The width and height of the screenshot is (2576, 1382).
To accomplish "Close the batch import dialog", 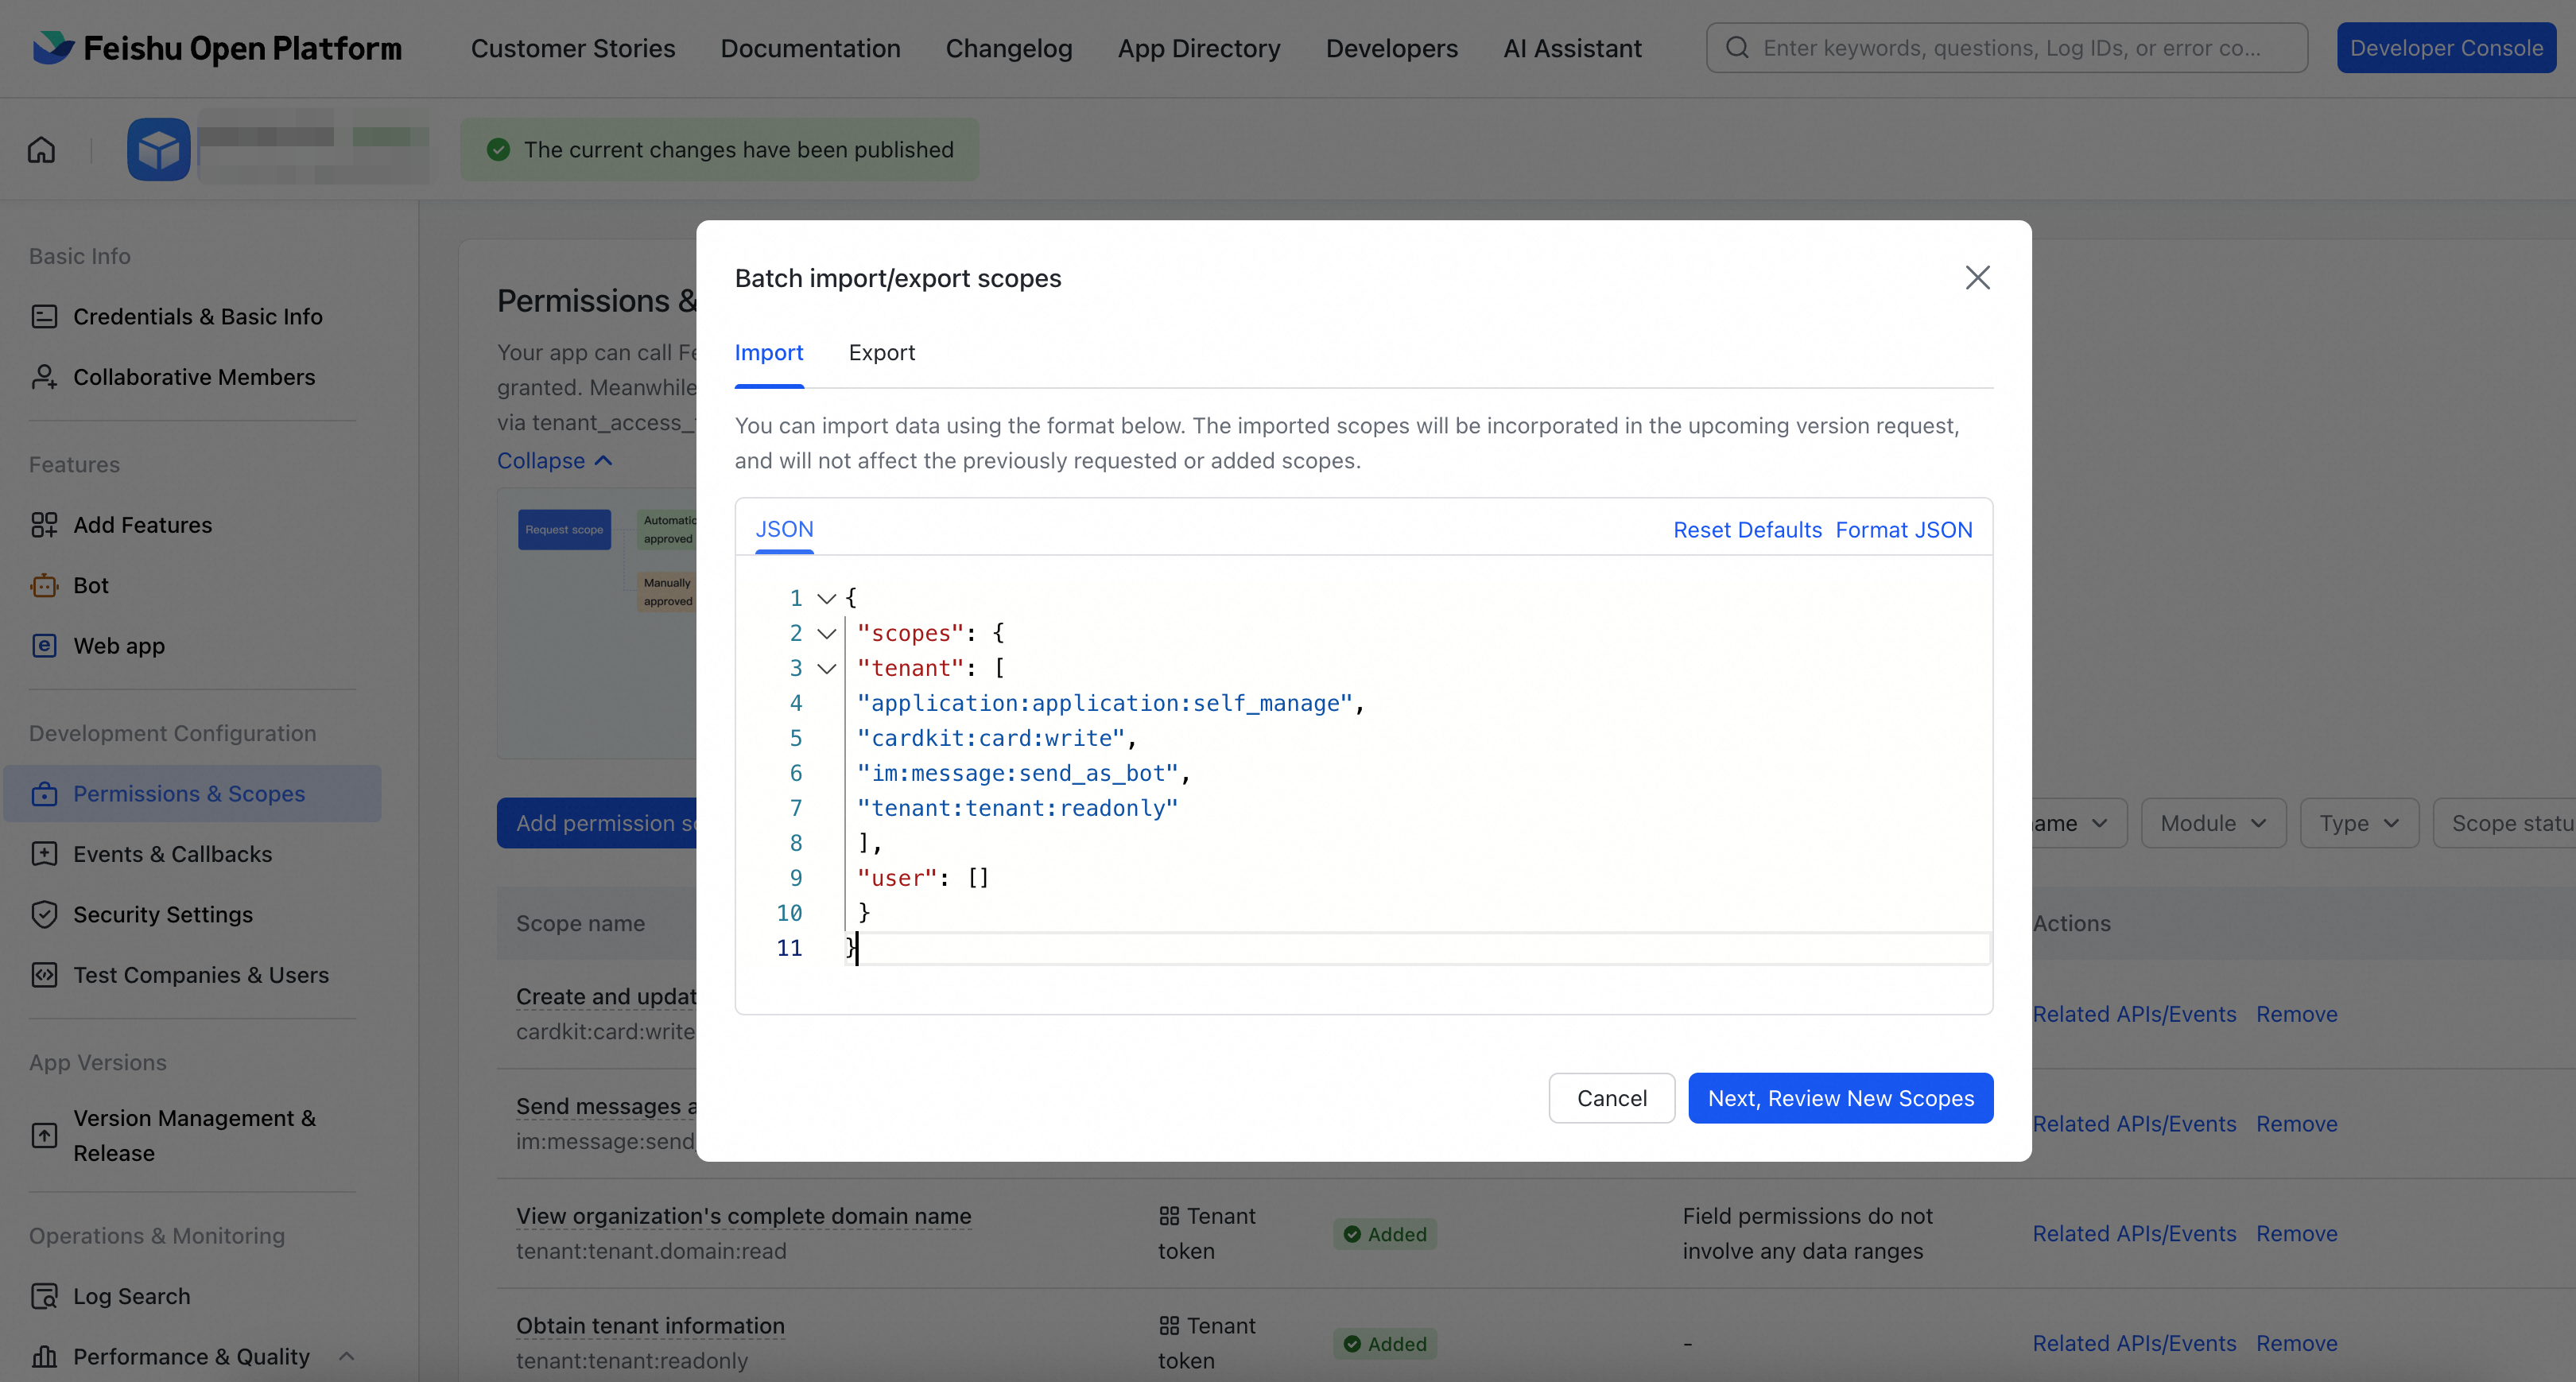I will coord(1977,278).
